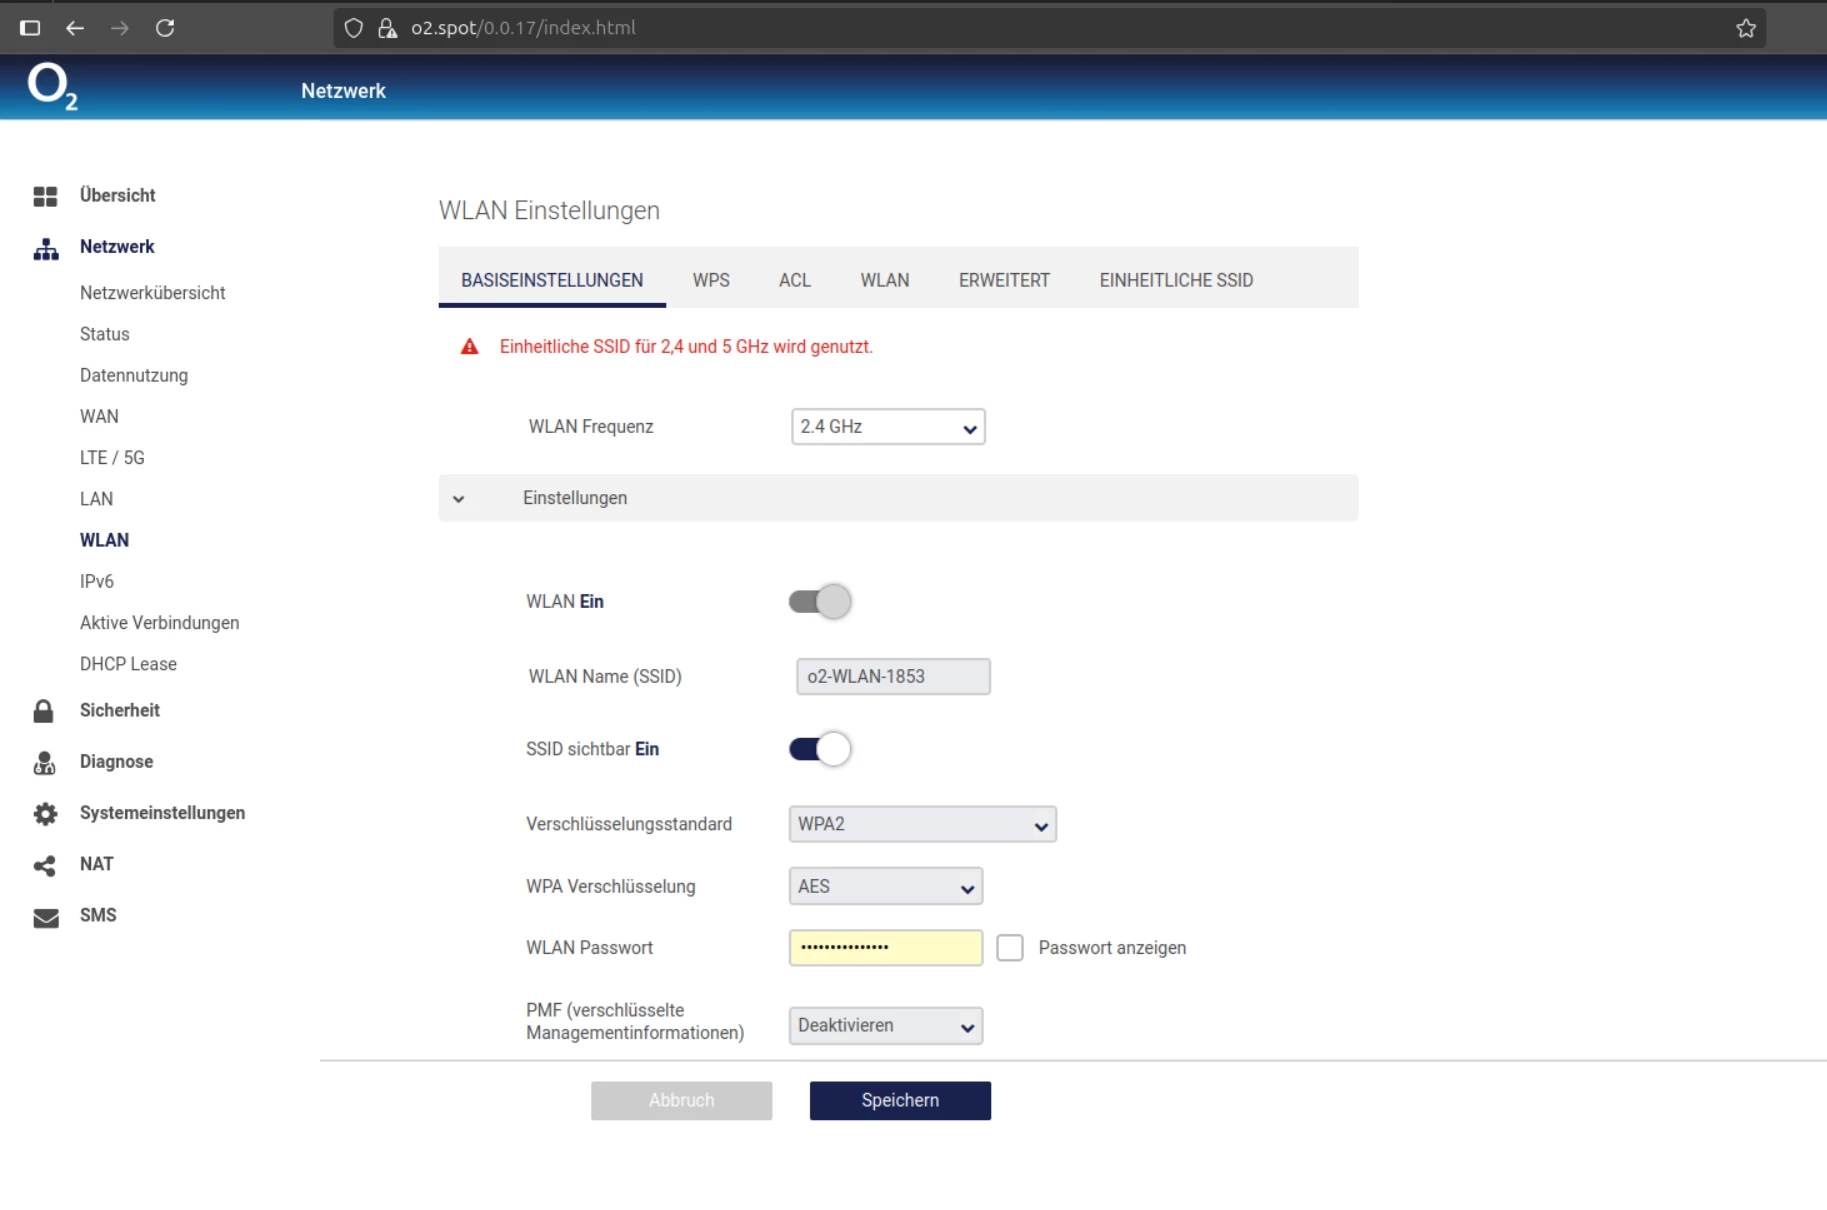
Task: Open the Status page in sidebar
Action: [105, 334]
